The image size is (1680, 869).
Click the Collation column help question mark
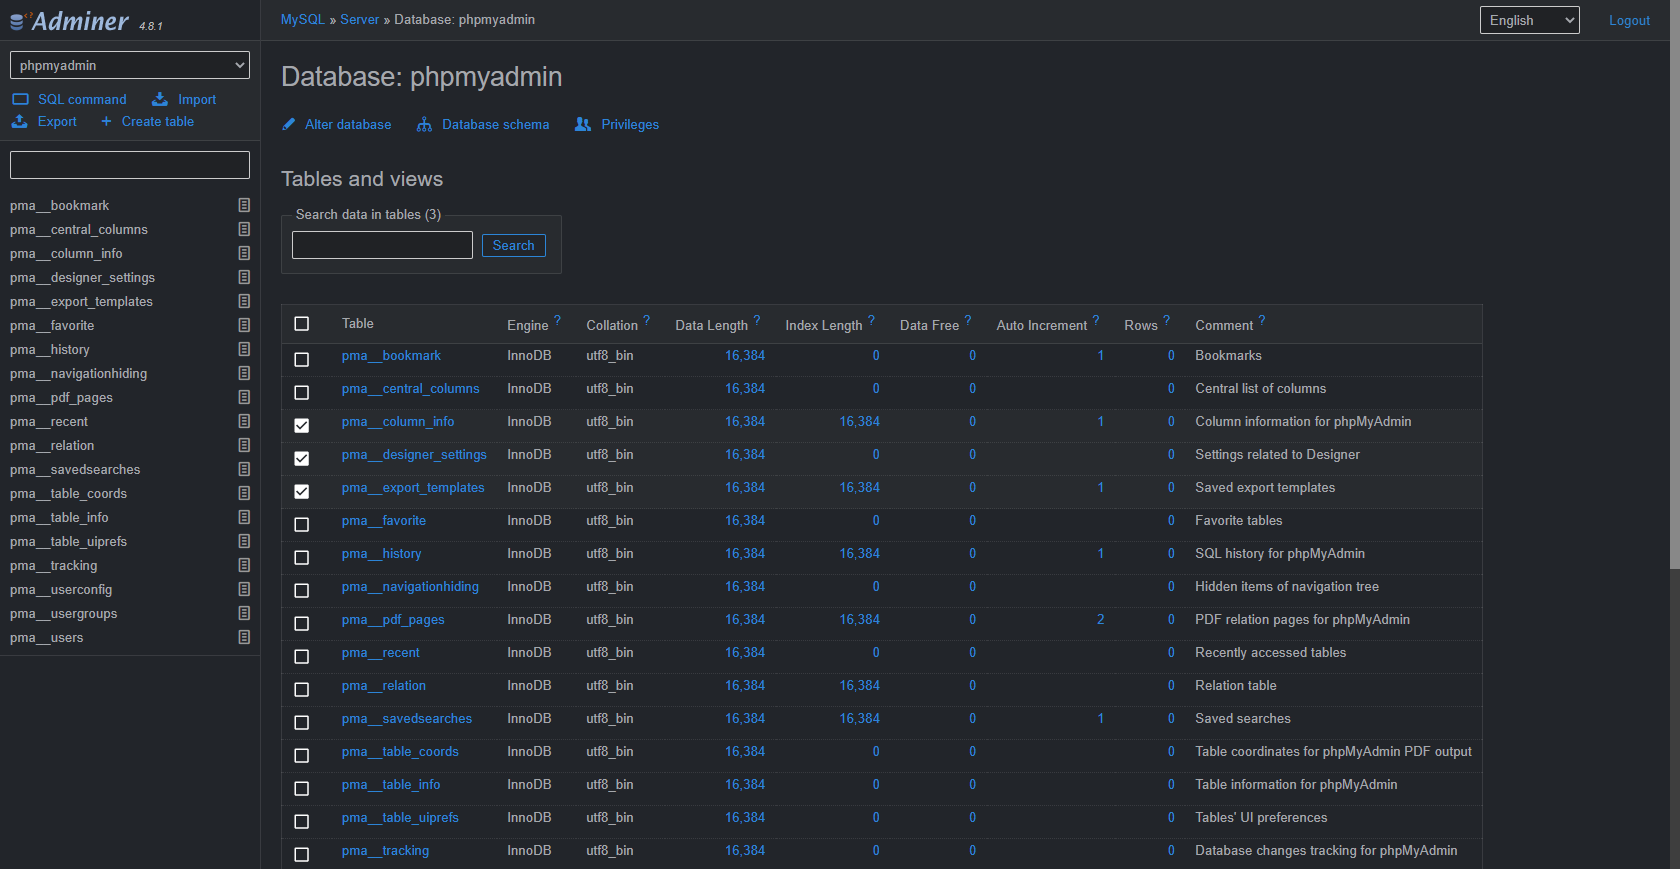click(647, 320)
